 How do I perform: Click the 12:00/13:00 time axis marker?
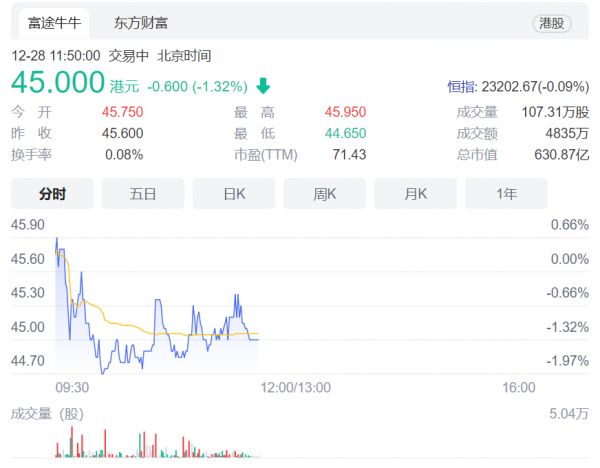(x=295, y=387)
